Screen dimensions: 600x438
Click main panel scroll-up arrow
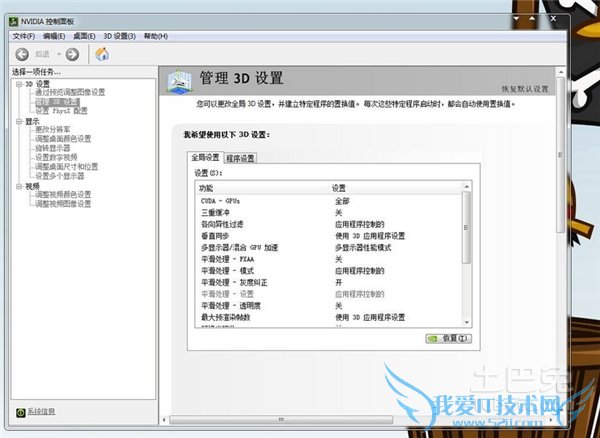click(561, 72)
